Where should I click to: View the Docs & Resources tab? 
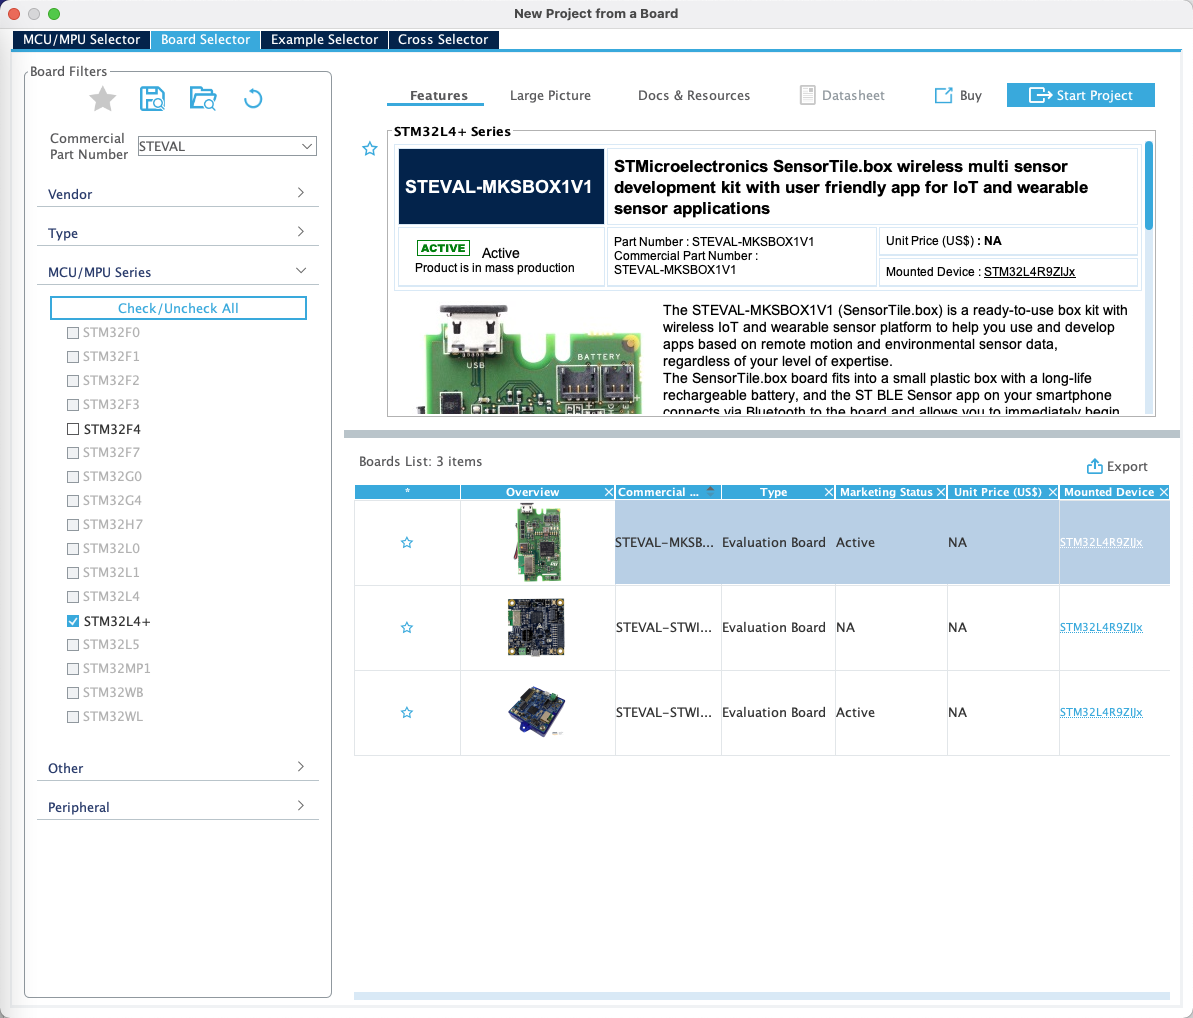[x=694, y=96]
